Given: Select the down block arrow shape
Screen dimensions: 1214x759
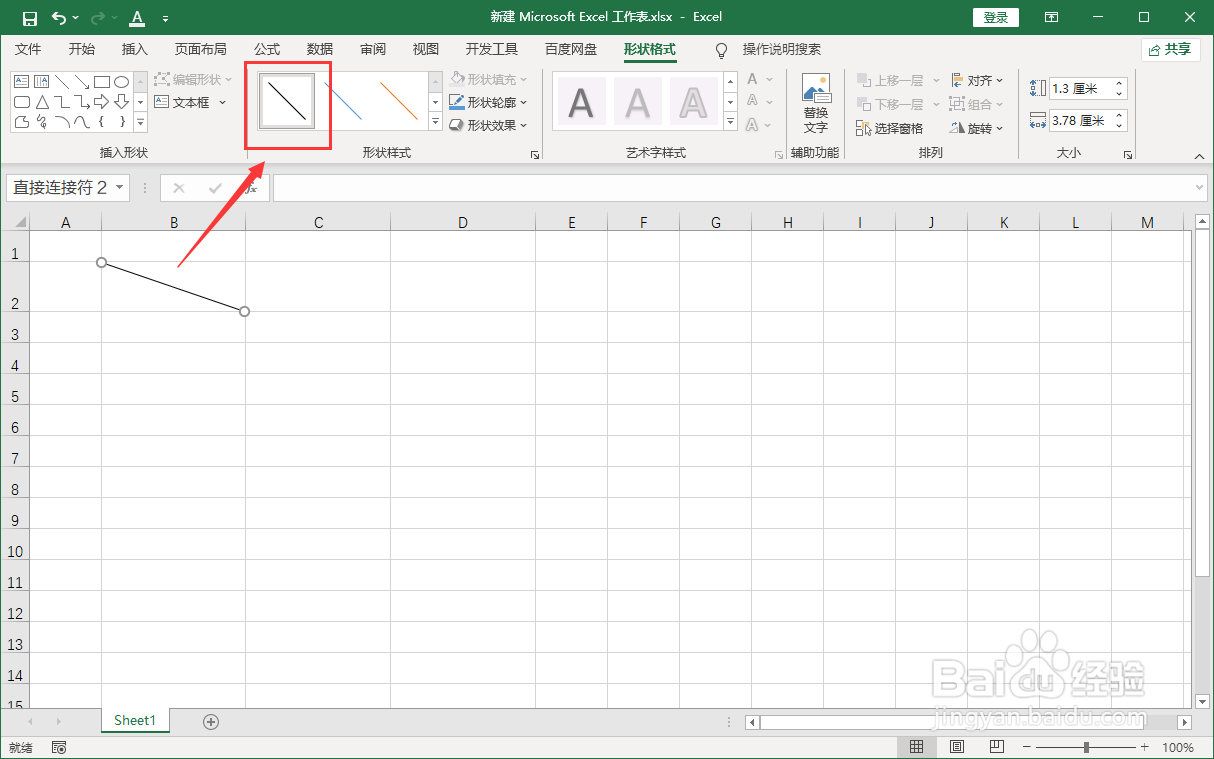Looking at the screenshot, I should pyautogui.click(x=121, y=102).
